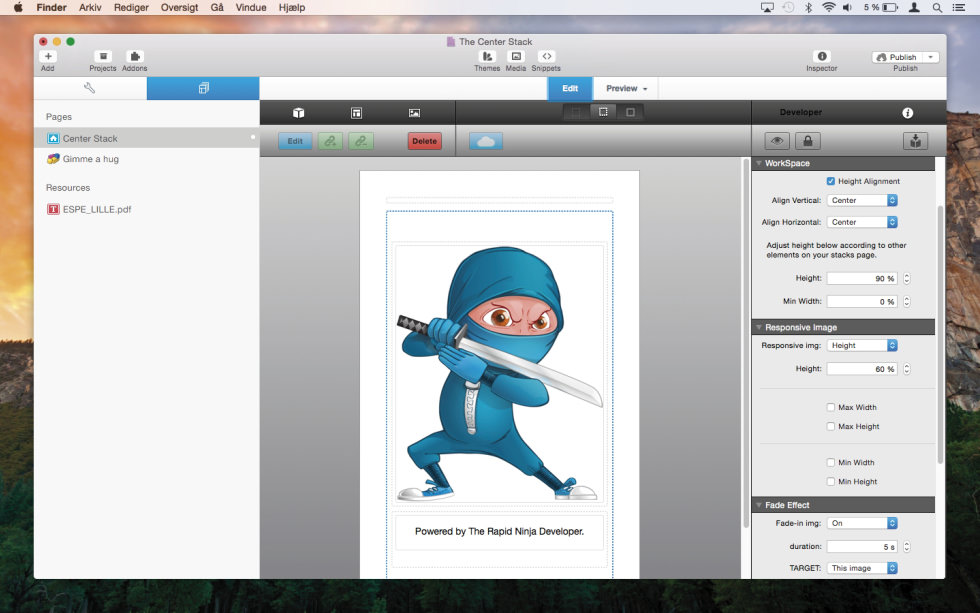Click the Center Stack home page icon
Viewport: 980px width, 613px height.
pos(54,138)
